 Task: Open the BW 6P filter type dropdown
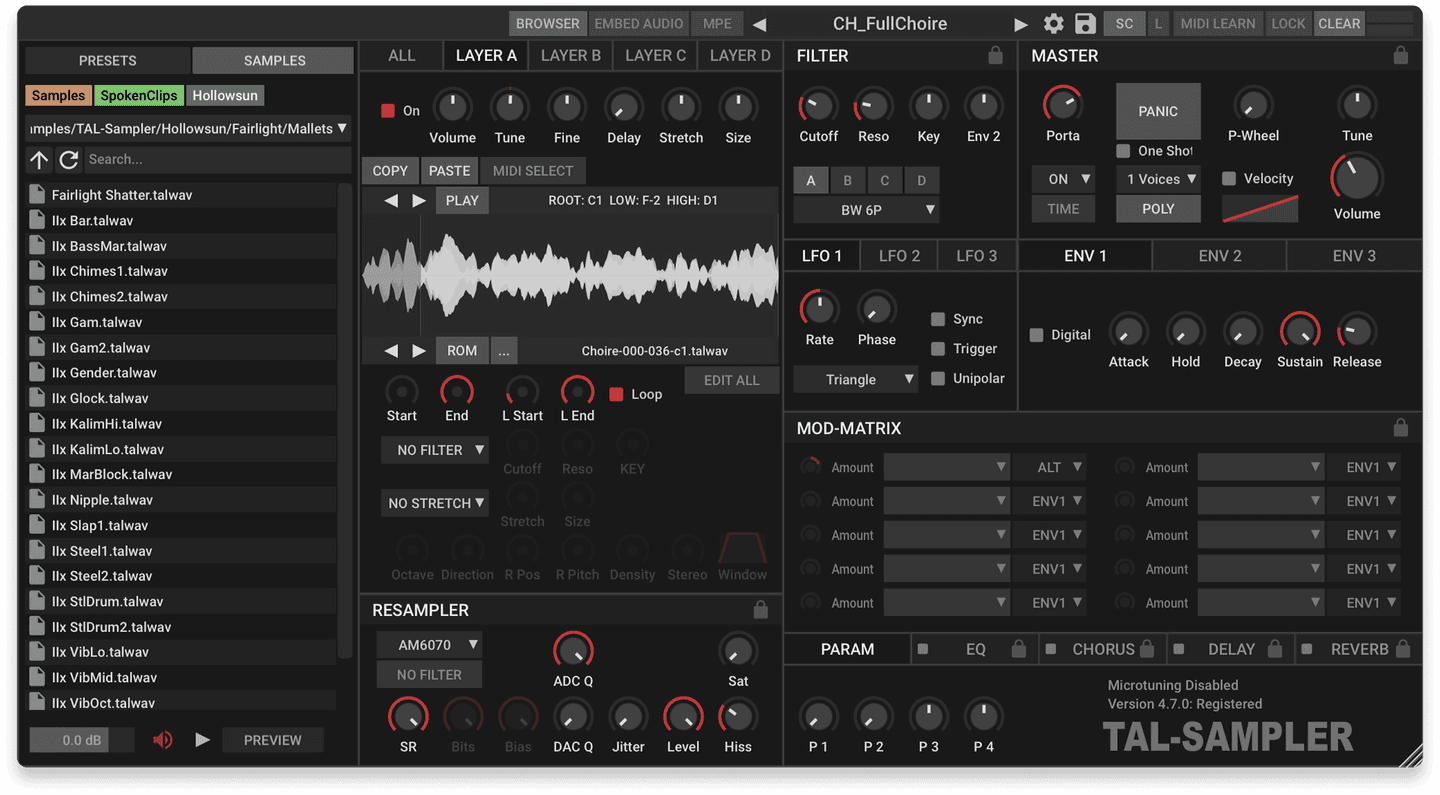tap(866, 210)
